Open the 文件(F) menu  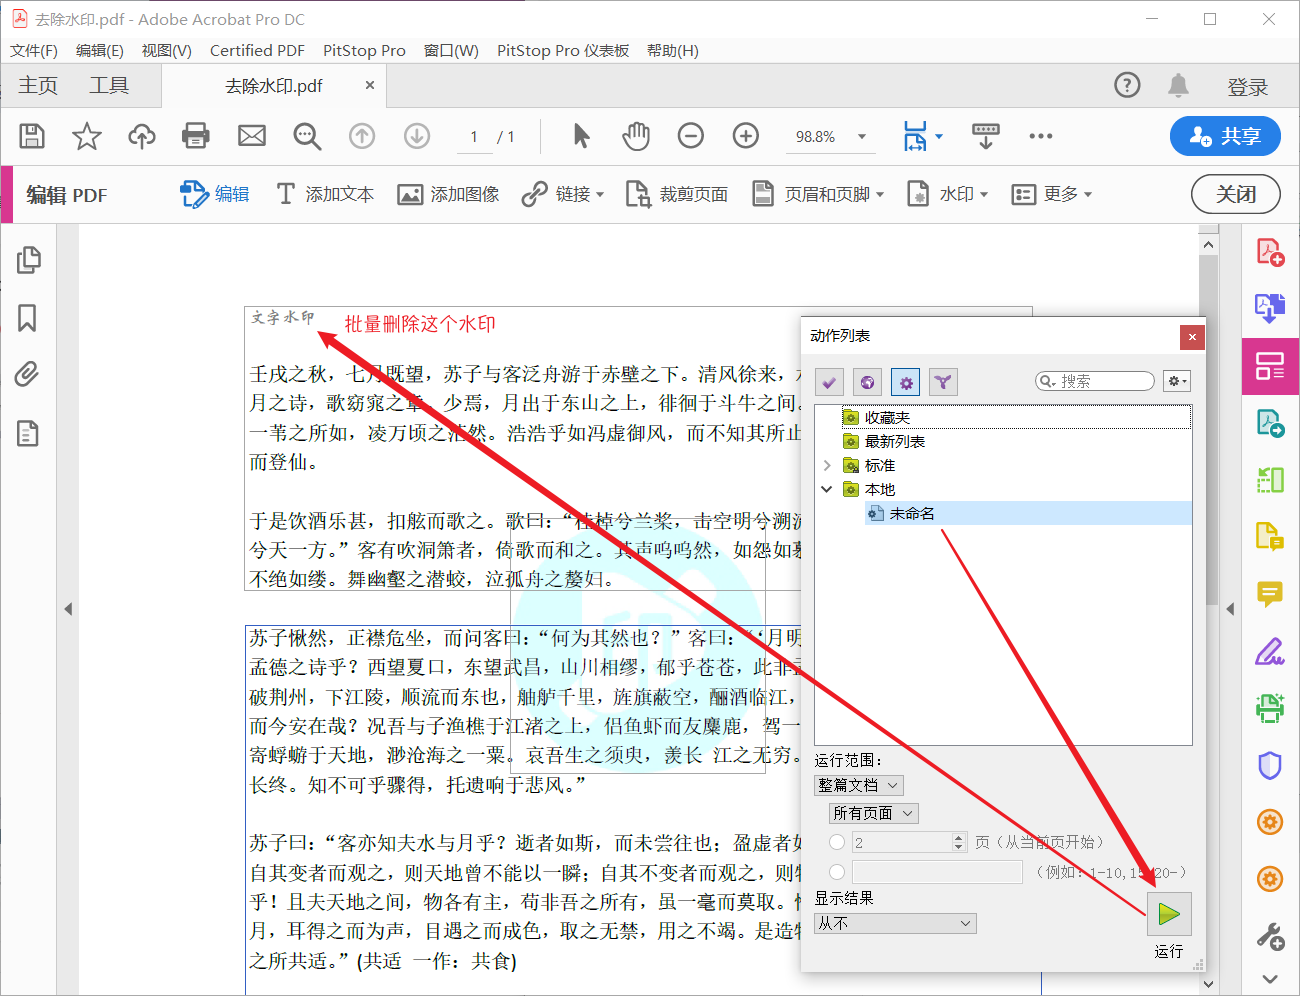click(x=34, y=51)
